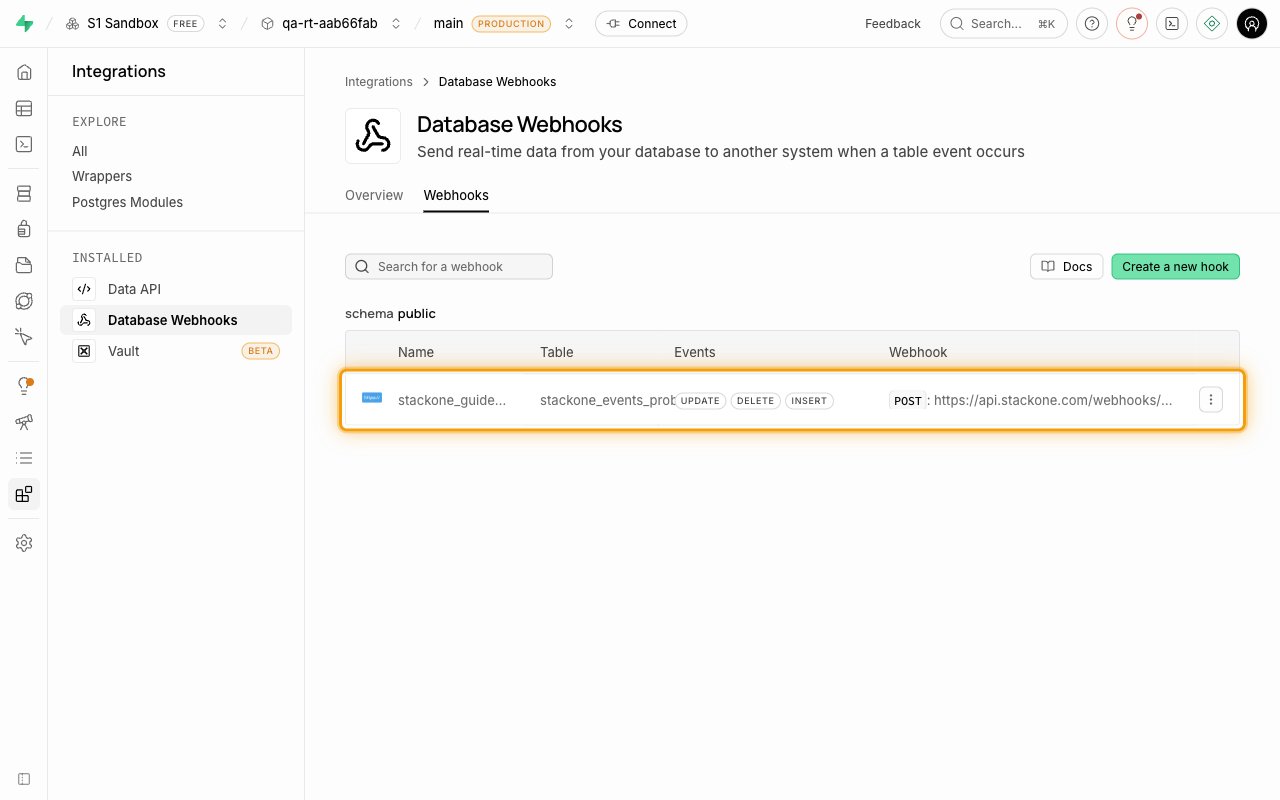Click the UPDATE event badge
This screenshot has width=1280, height=800.
pos(700,401)
